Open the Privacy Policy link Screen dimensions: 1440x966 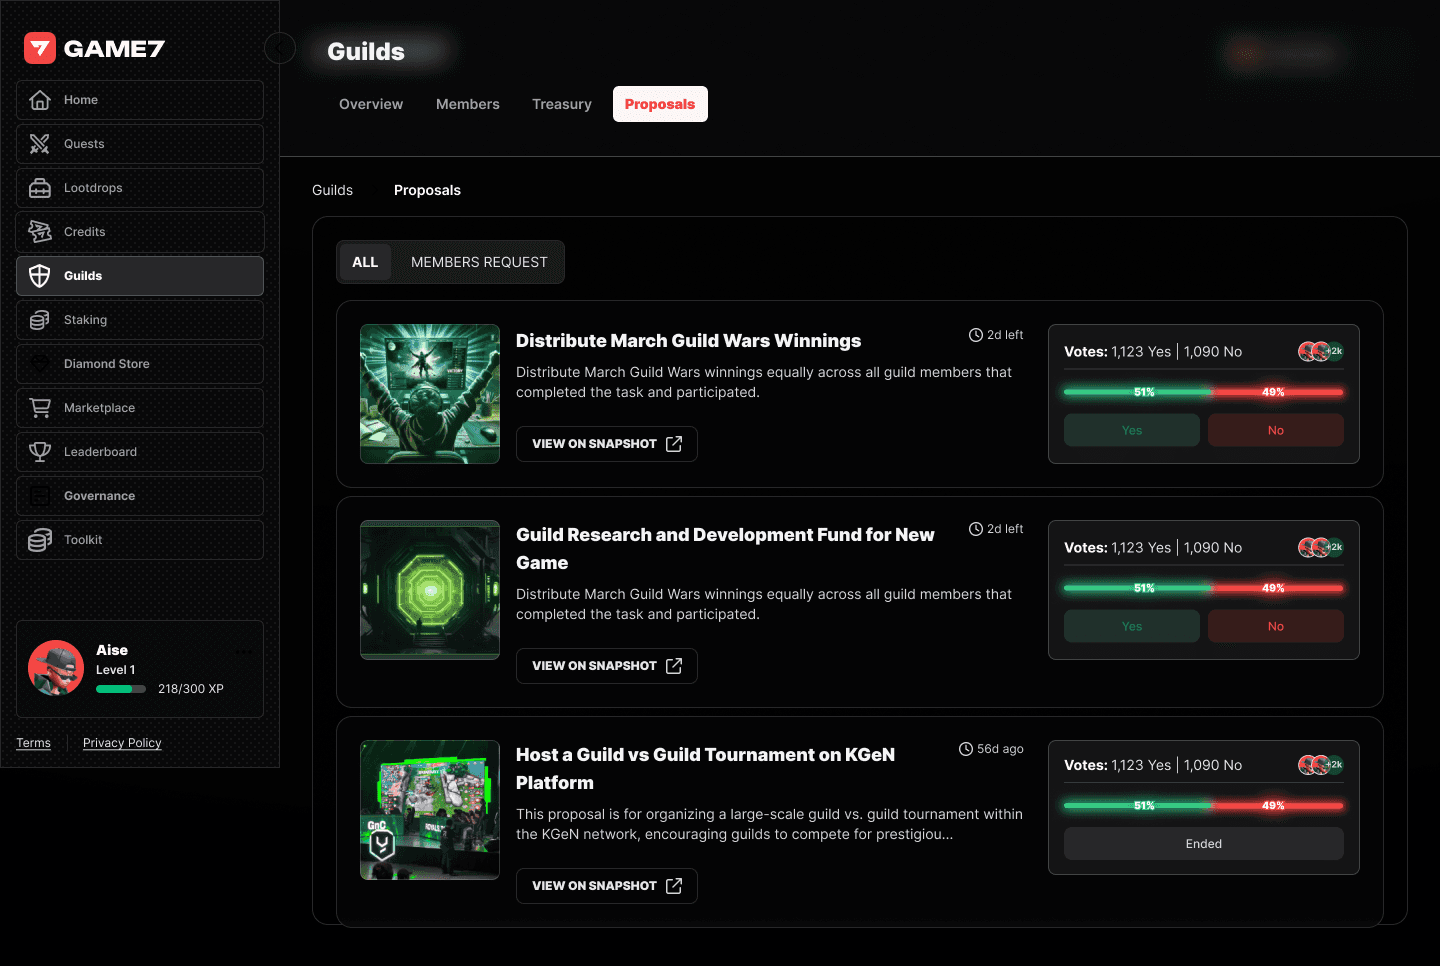pos(122,743)
